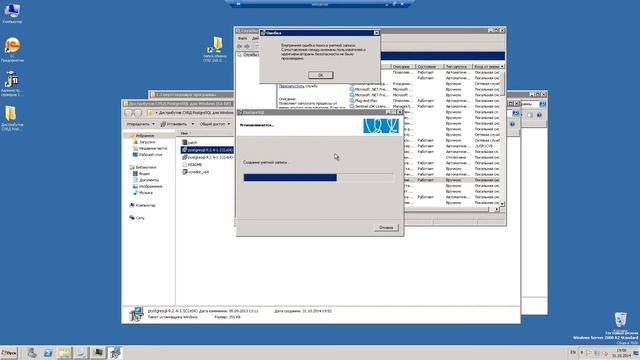Screen dimensions: 640x360
Task: Sort Services by the Вход от имени column
Action: click(x=487, y=67)
